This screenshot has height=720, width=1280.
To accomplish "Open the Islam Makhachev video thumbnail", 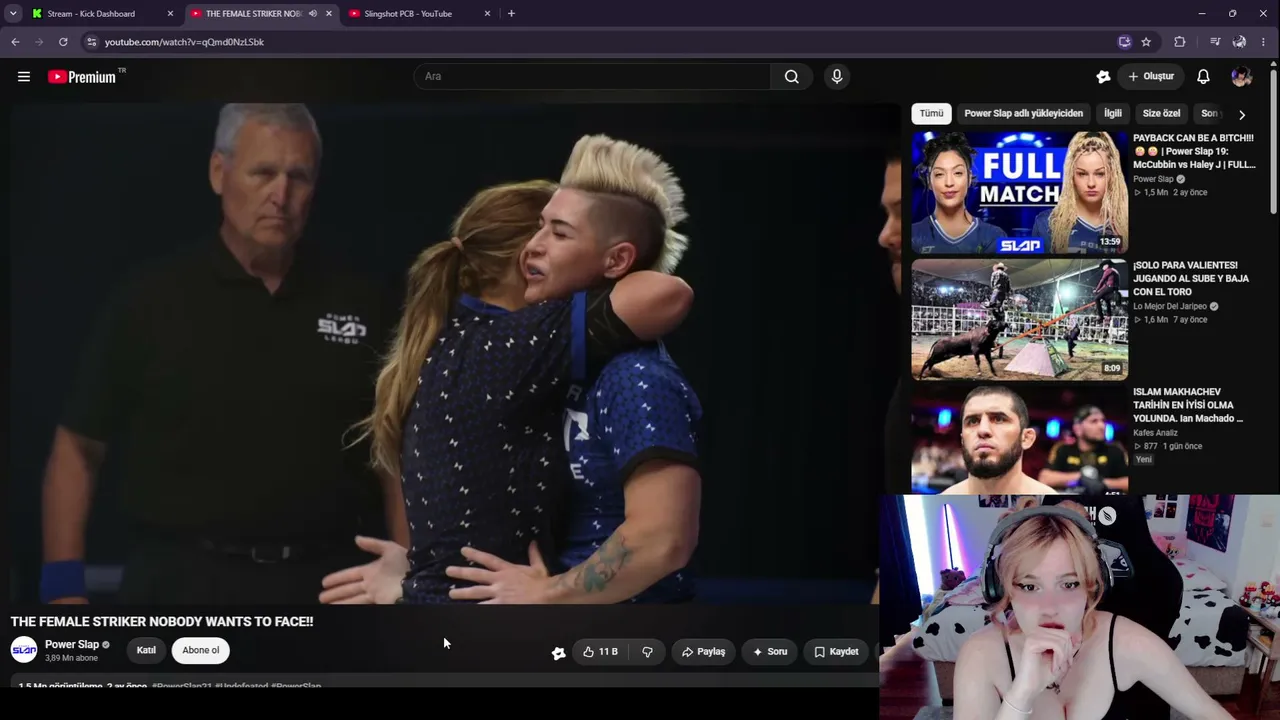I will click(x=1019, y=441).
